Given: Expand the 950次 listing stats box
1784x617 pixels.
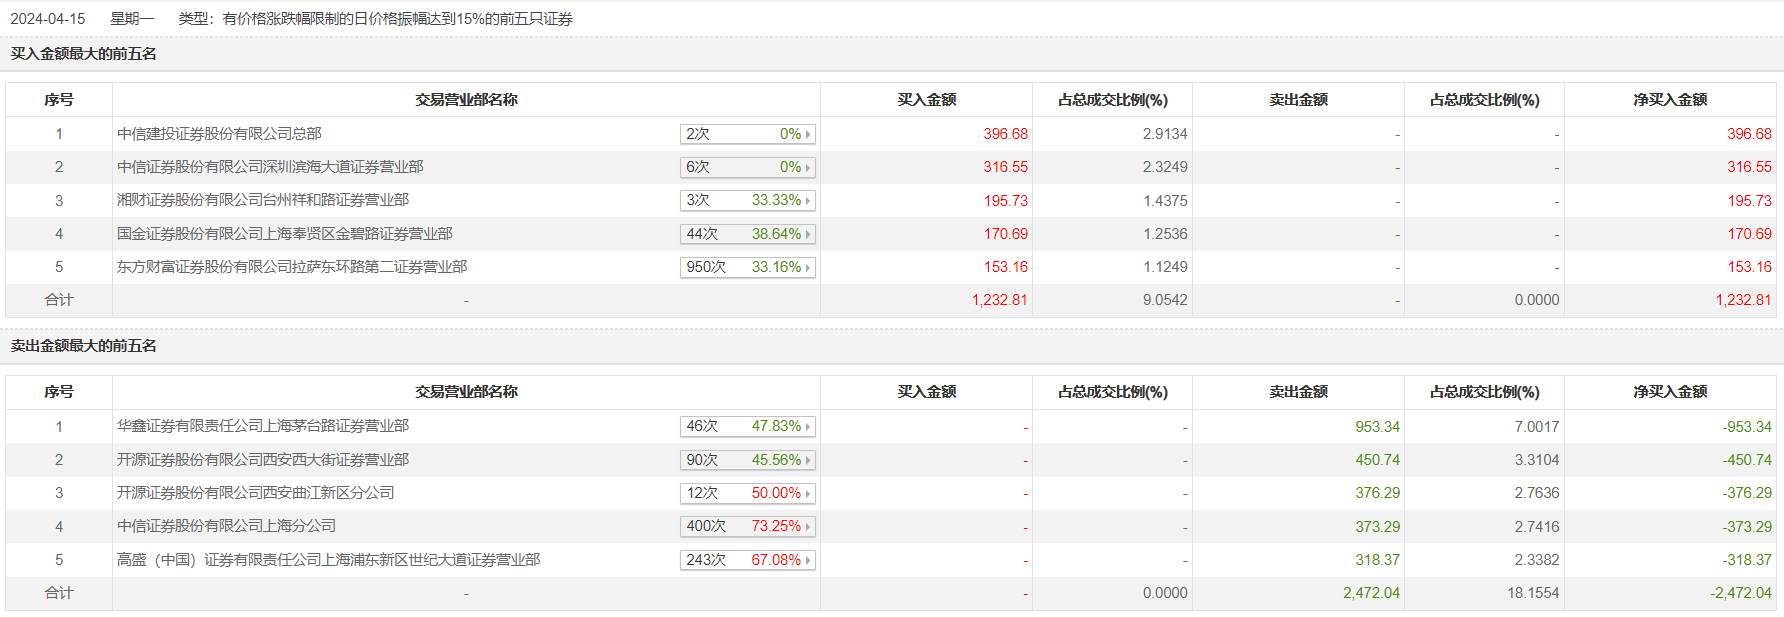Looking at the screenshot, I should 747,267.
